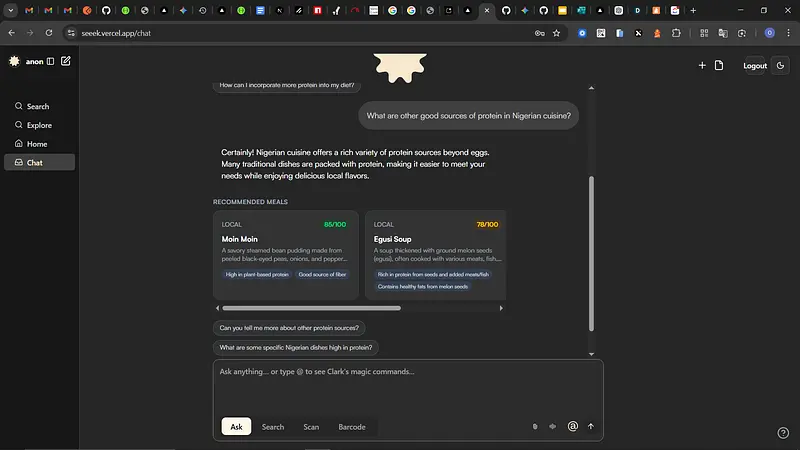Toggle dark mode with the moon icon
This screenshot has height=450, width=800.
click(781, 66)
